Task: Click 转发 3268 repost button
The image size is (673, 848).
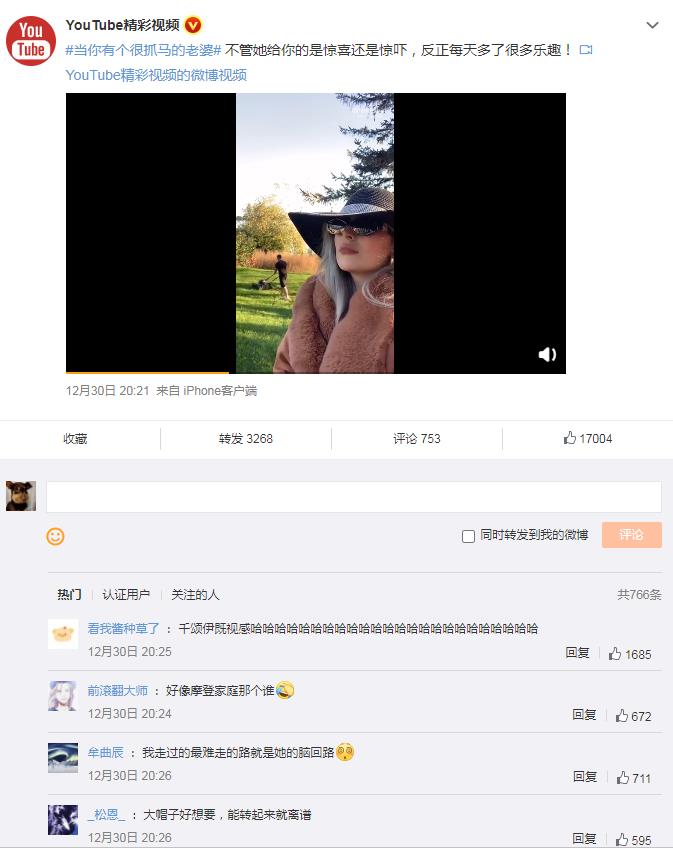Action: [246, 439]
